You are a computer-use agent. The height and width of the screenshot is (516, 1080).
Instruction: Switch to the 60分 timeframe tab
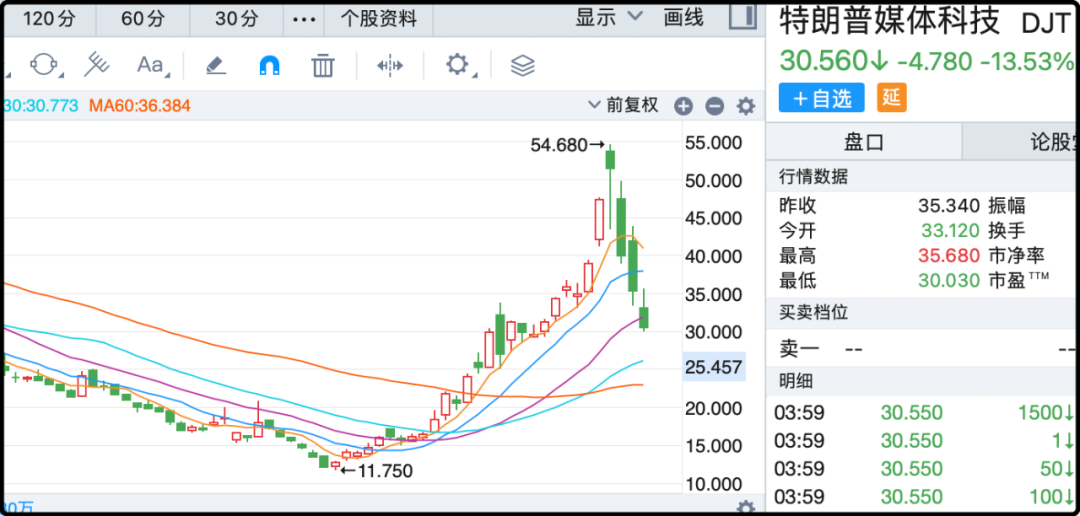pos(141,19)
